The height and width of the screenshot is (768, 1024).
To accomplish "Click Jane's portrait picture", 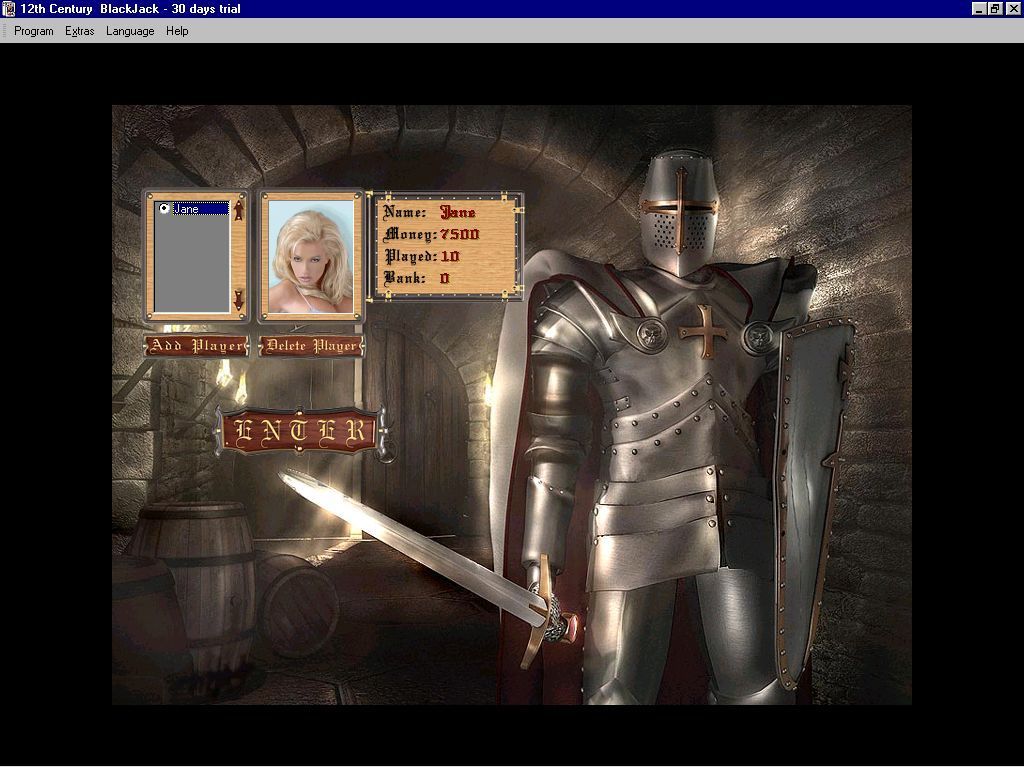I will 310,255.
